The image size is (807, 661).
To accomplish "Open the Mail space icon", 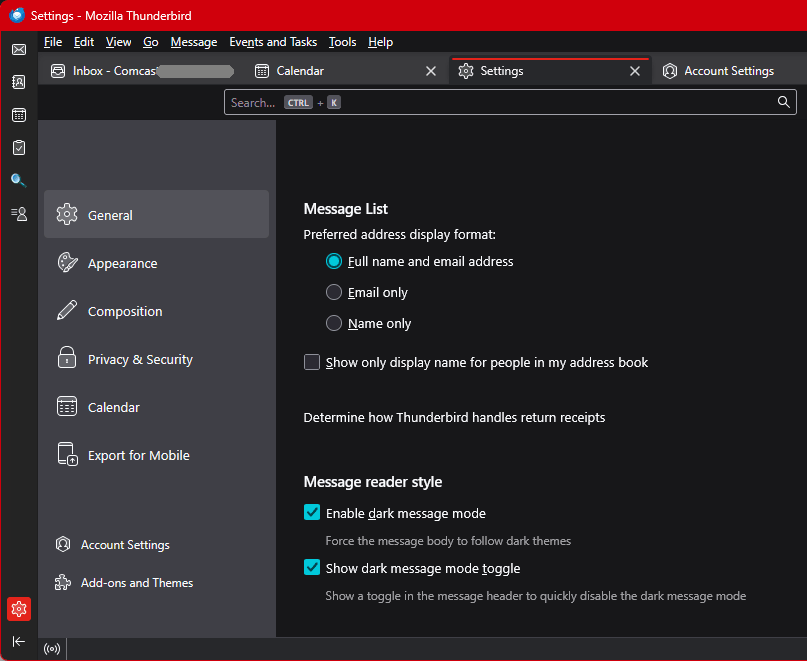I will [x=19, y=49].
